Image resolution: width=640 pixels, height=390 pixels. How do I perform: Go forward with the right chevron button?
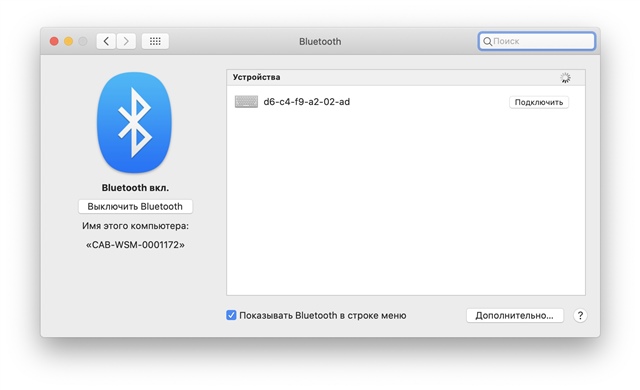click(x=126, y=41)
